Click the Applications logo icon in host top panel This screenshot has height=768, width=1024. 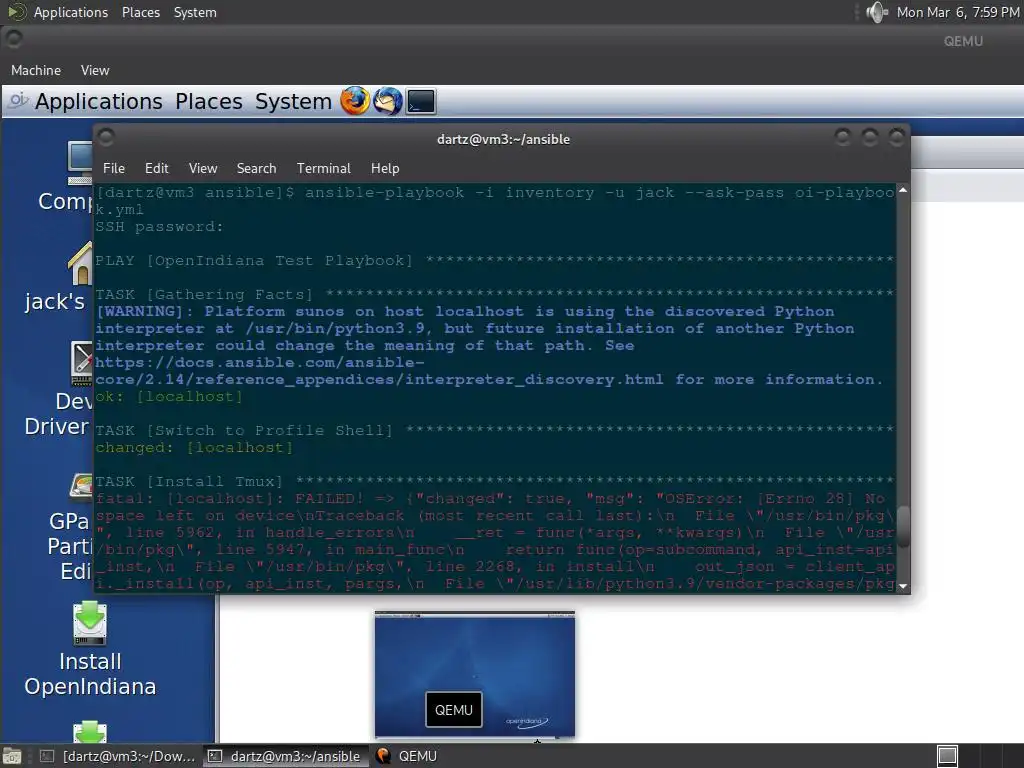click(17, 12)
